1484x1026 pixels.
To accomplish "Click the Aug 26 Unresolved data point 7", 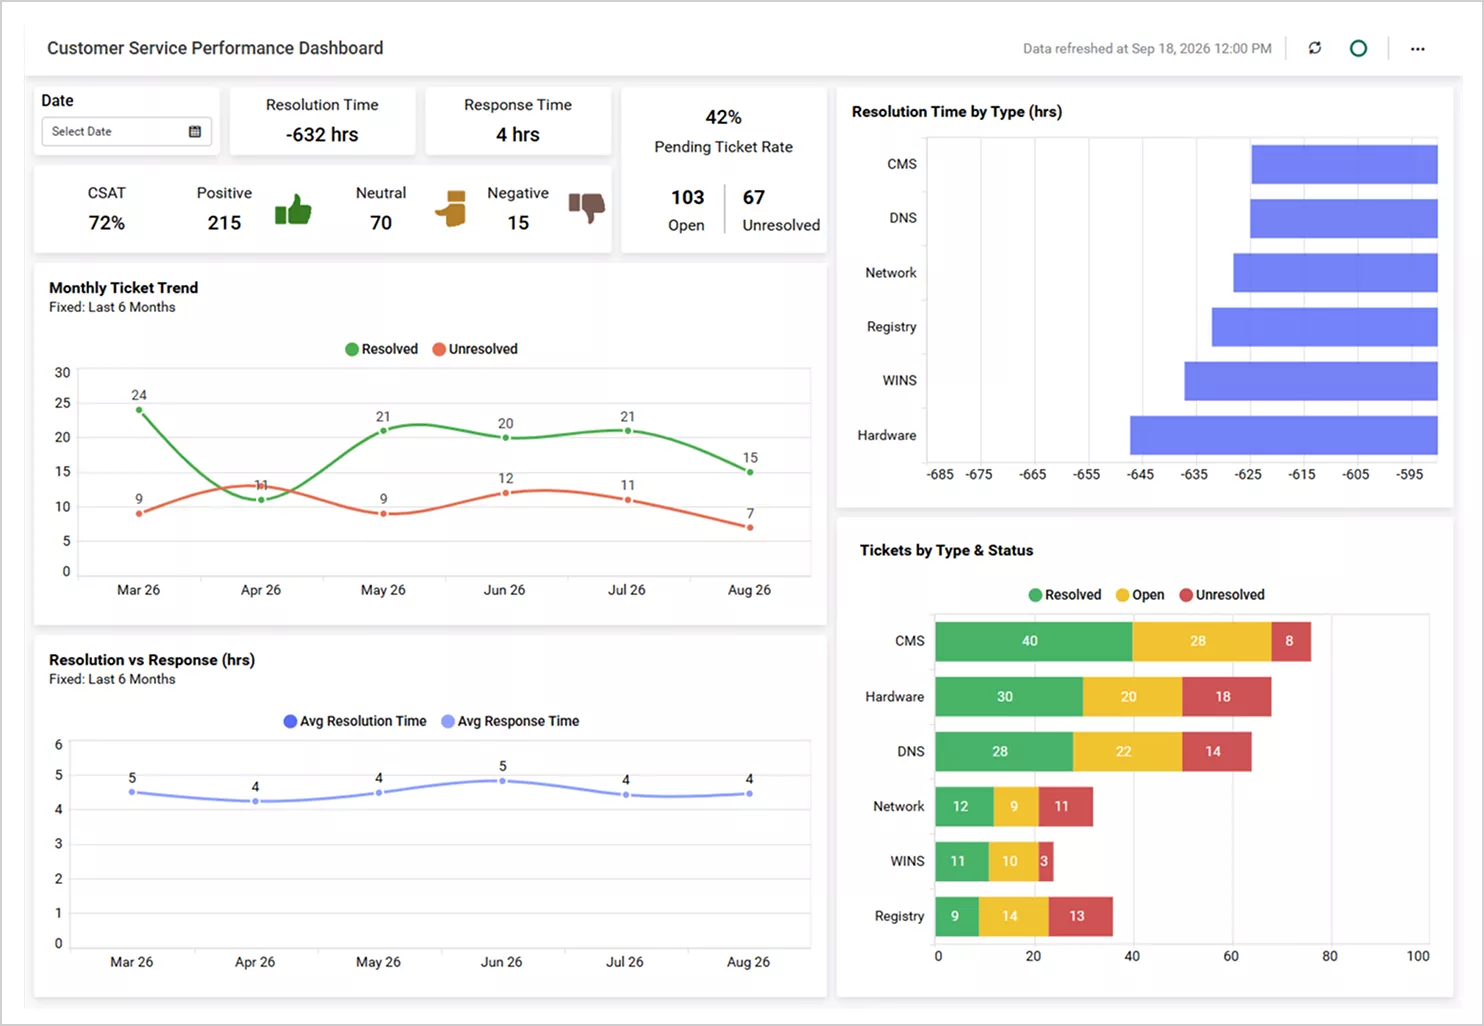I will (x=750, y=527).
